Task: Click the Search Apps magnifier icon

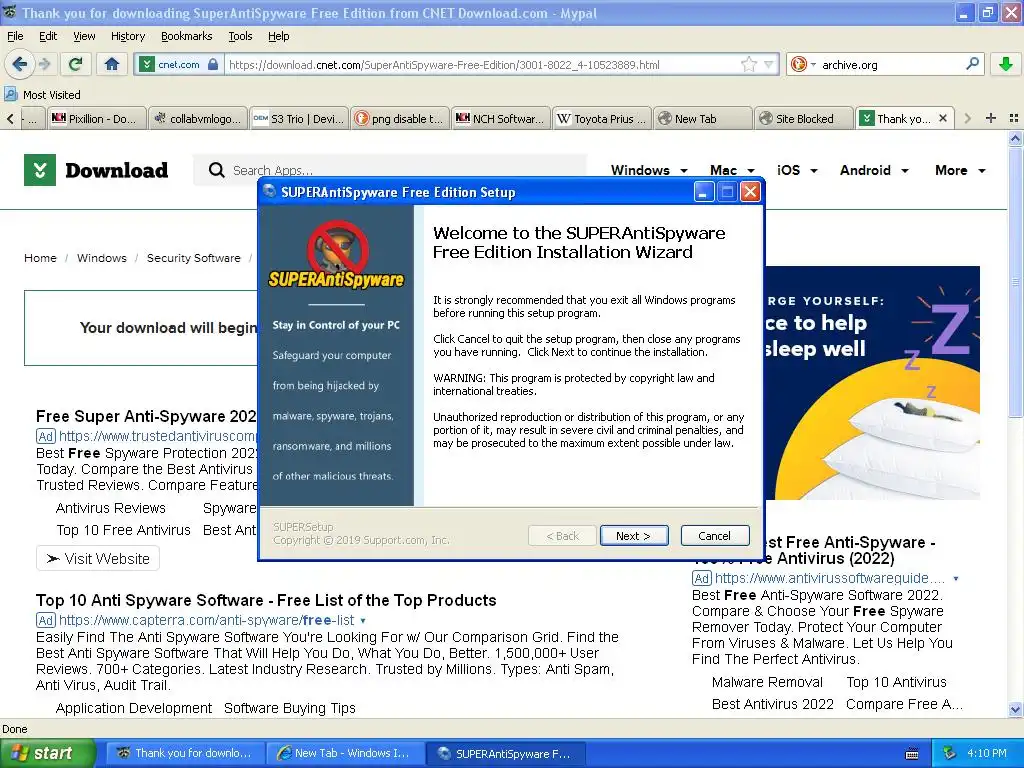Action: 216,170
